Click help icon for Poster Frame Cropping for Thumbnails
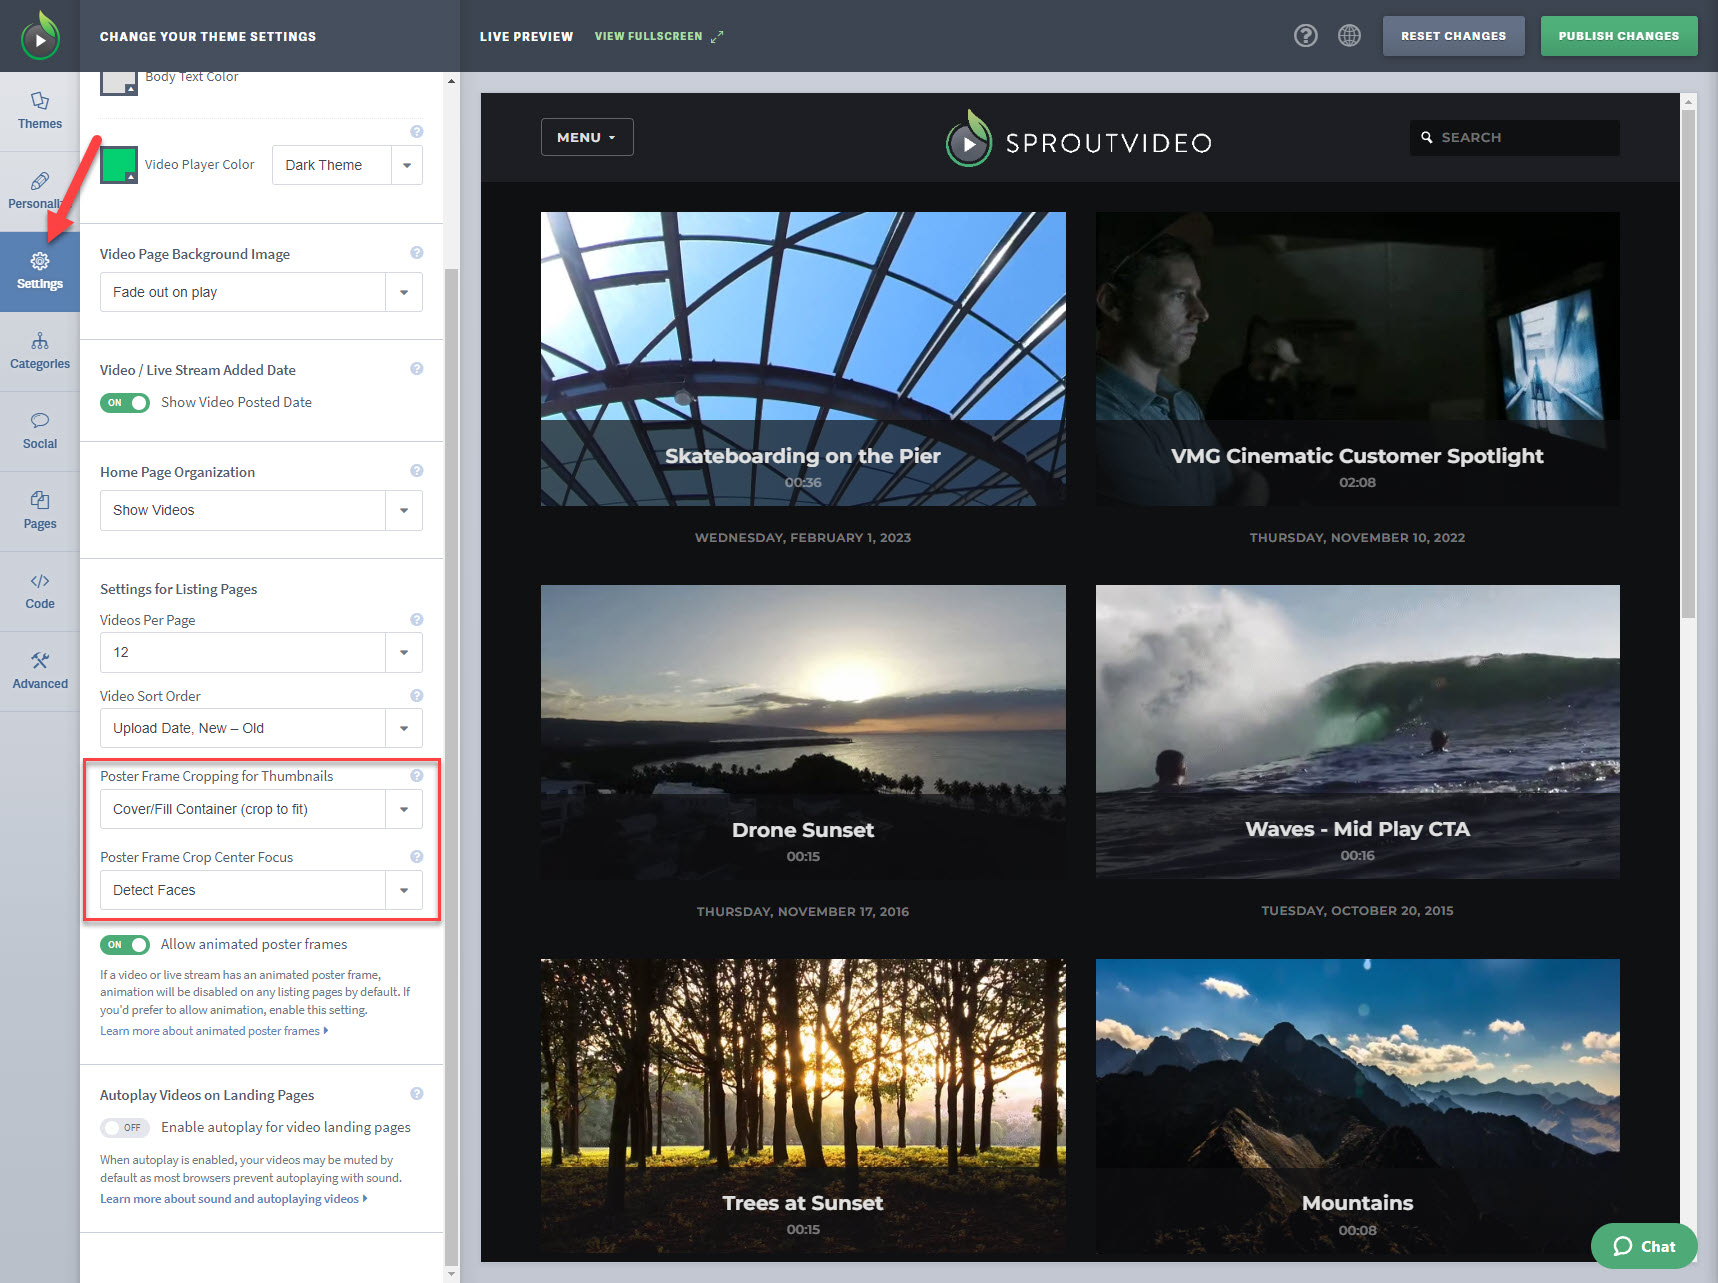Viewport: 1718px width, 1283px height. point(417,776)
